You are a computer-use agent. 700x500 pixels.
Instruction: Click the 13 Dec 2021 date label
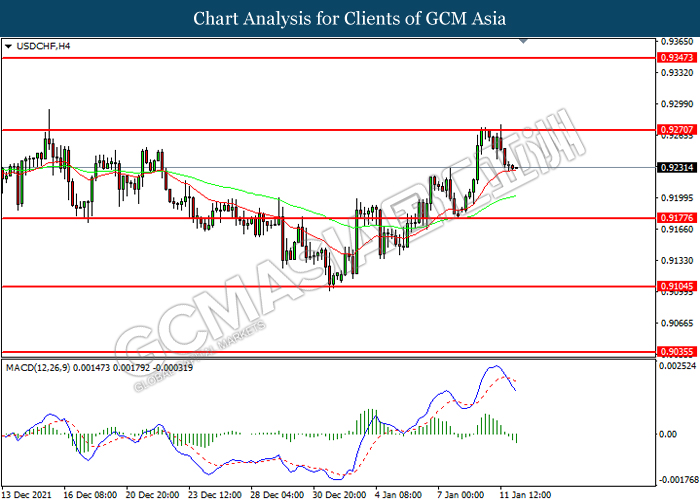(x=27, y=495)
